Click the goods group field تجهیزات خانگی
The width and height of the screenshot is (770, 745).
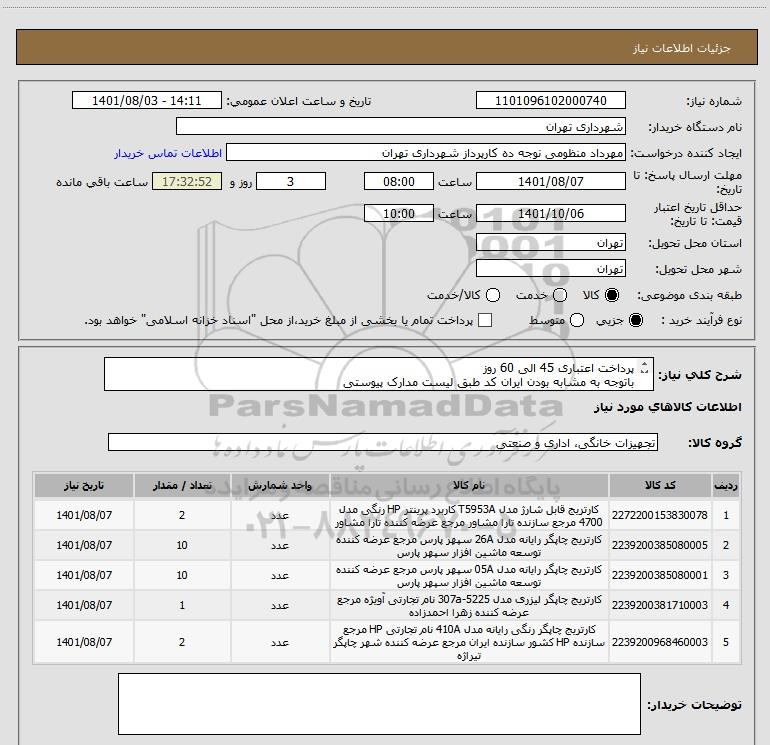click(x=383, y=442)
